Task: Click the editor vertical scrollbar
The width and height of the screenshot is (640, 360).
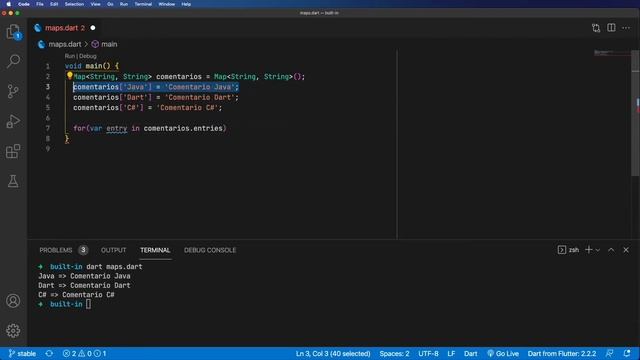Action: coord(636,113)
